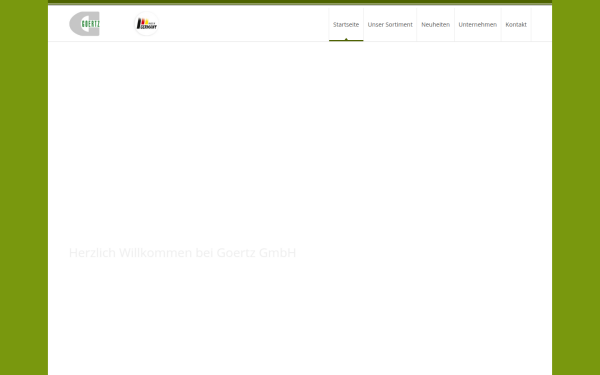Navigate to the Kontakt page

(516, 24)
